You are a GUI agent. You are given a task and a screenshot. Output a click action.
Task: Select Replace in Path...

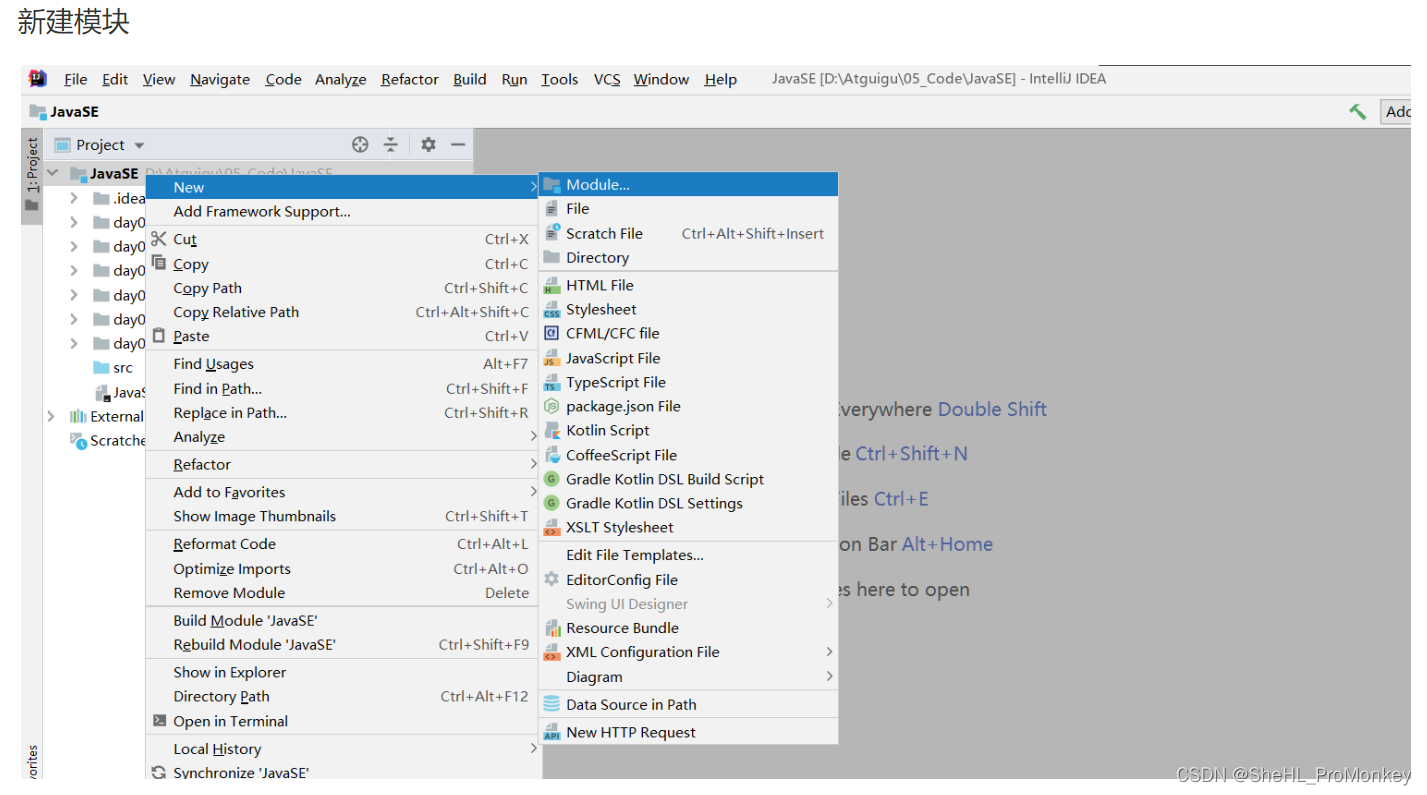344,412
